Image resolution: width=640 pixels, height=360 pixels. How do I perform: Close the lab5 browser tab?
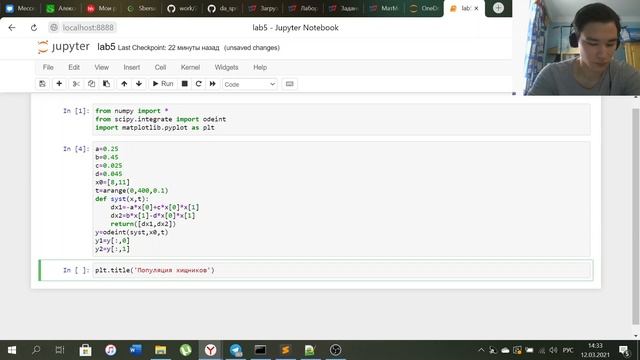476,8
